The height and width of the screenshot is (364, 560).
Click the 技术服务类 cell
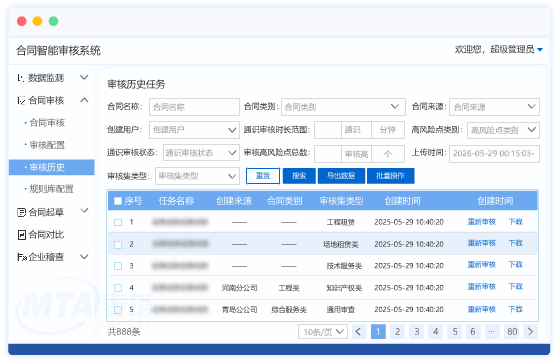[x=344, y=266]
